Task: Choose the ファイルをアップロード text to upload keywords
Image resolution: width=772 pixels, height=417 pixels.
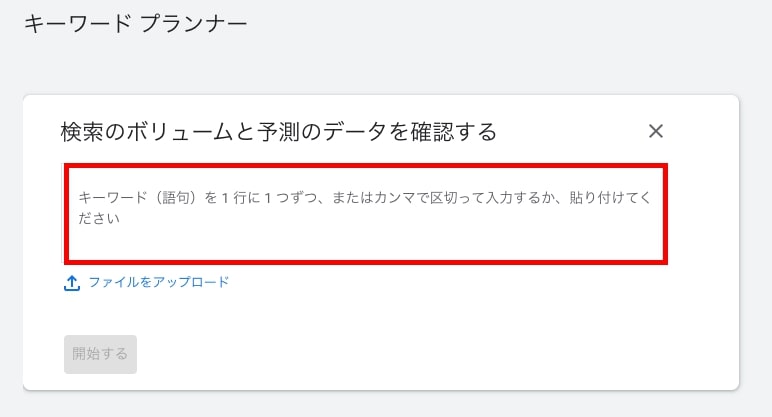Action: [159, 282]
